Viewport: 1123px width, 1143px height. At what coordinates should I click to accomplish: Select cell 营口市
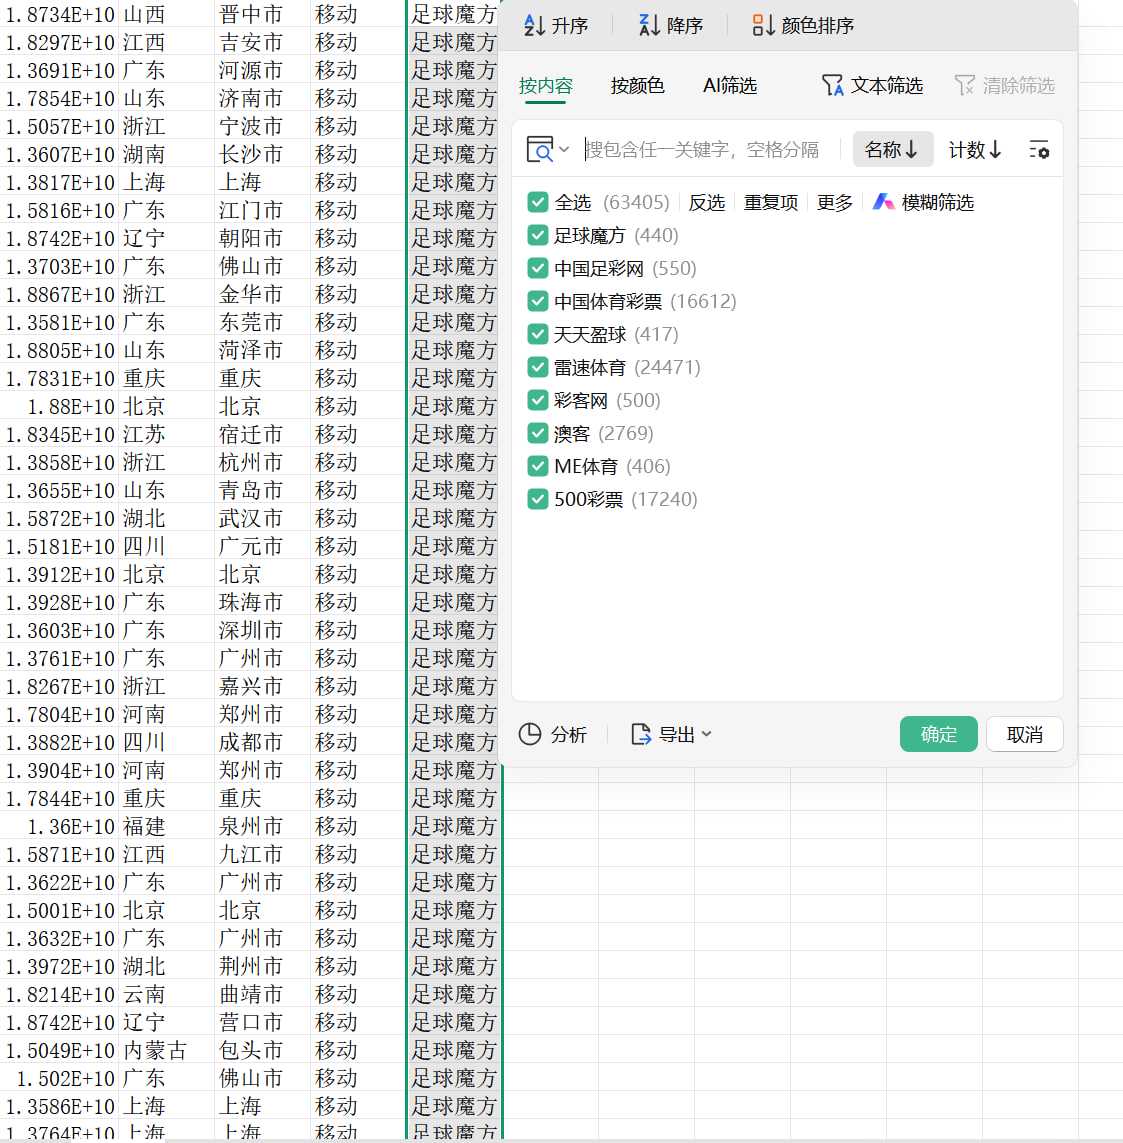[x=262, y=1022]
